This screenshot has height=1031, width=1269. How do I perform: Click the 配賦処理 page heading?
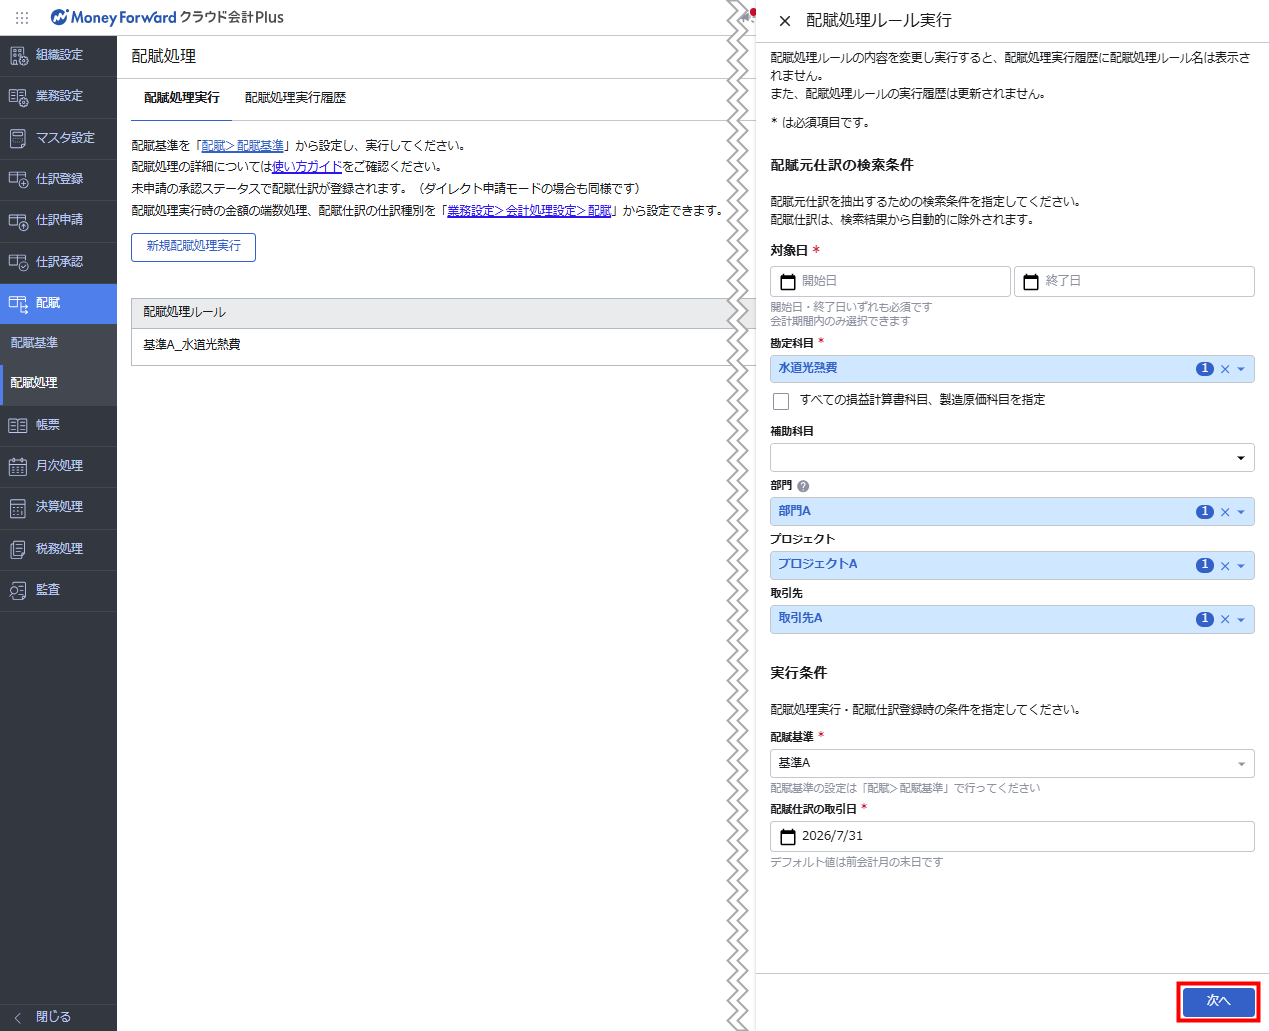(x=164, y=57)
